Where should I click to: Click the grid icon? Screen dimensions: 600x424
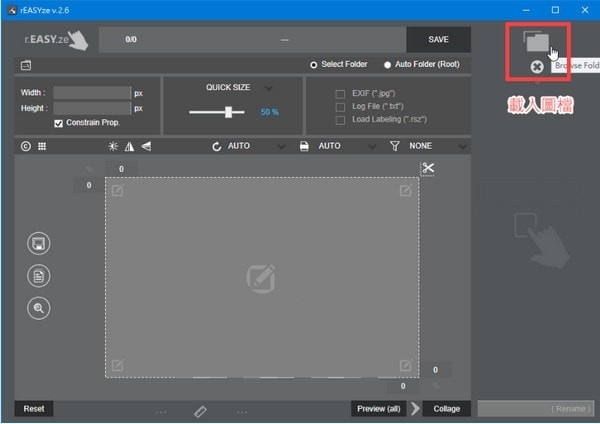pos(42,146)
